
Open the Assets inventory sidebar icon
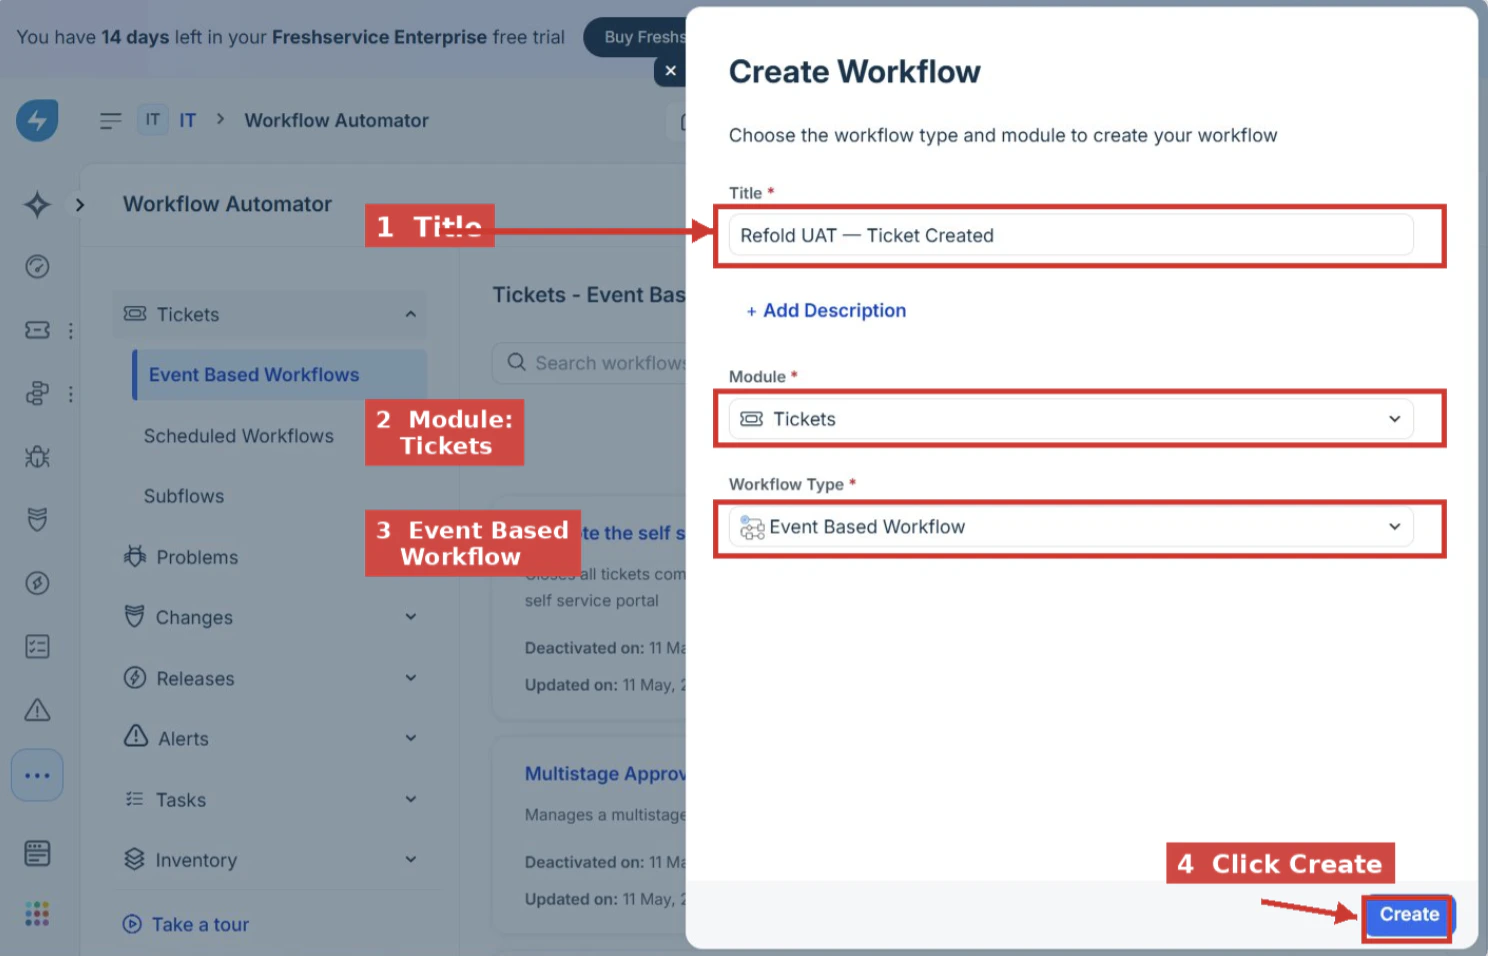point(37,853)
